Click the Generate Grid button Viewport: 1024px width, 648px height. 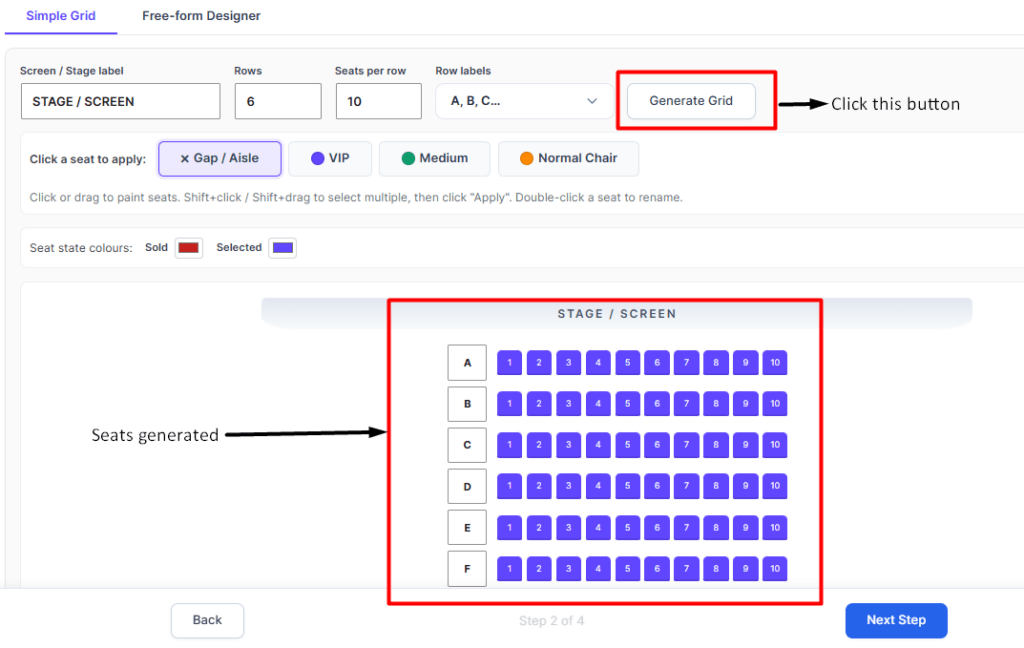tap(691, 101)
